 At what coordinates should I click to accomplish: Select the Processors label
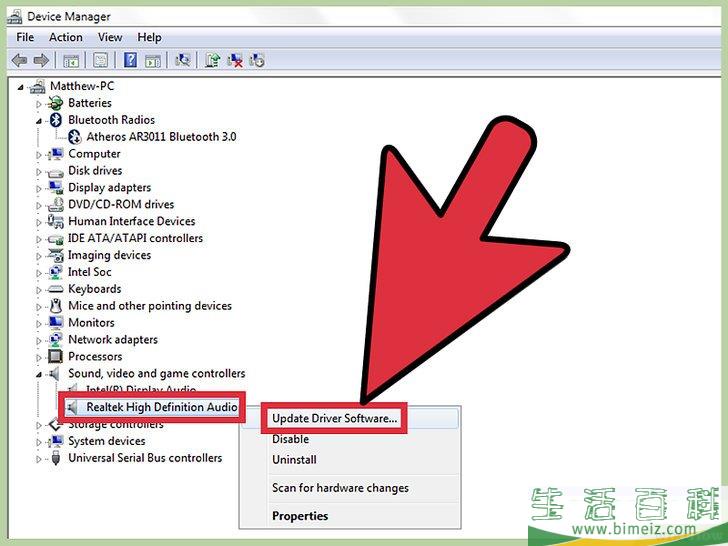tap(95, 357)
